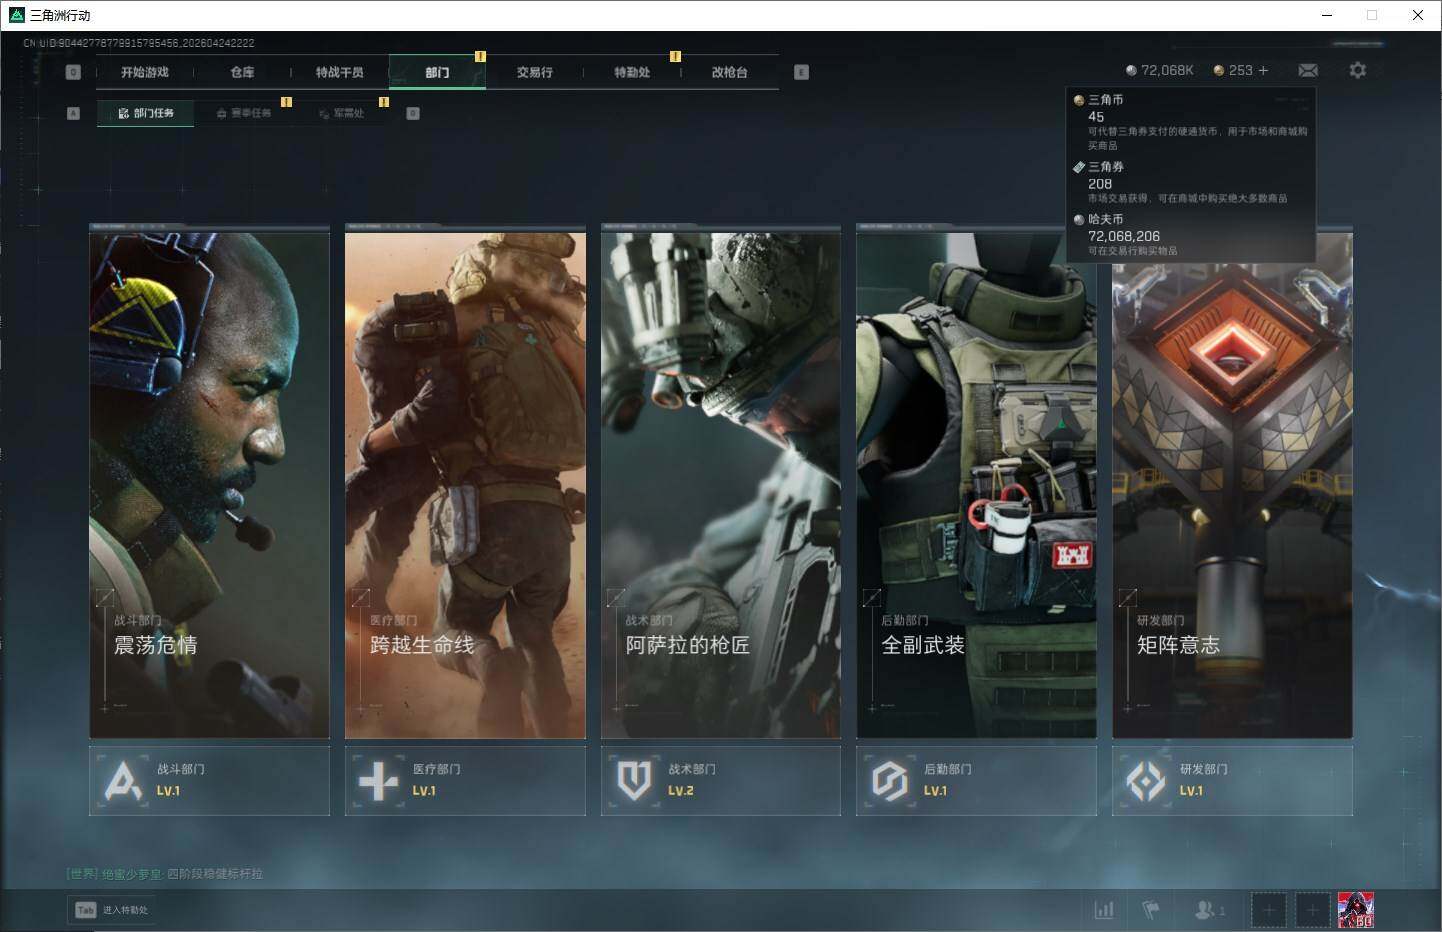Click the player avatar in bottom right
Viewport: 1442px width, 932px height.
coord(1355,909)
